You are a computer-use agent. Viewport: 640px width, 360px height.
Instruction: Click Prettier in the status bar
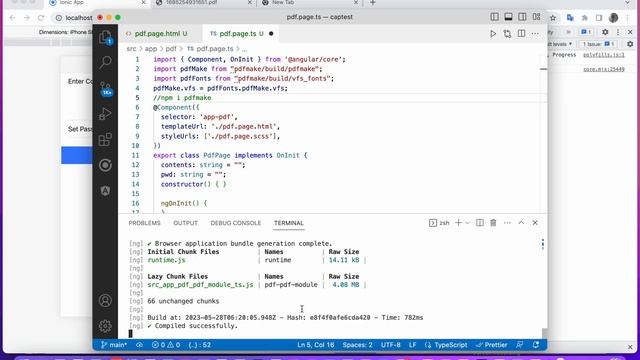coord(491,345)
